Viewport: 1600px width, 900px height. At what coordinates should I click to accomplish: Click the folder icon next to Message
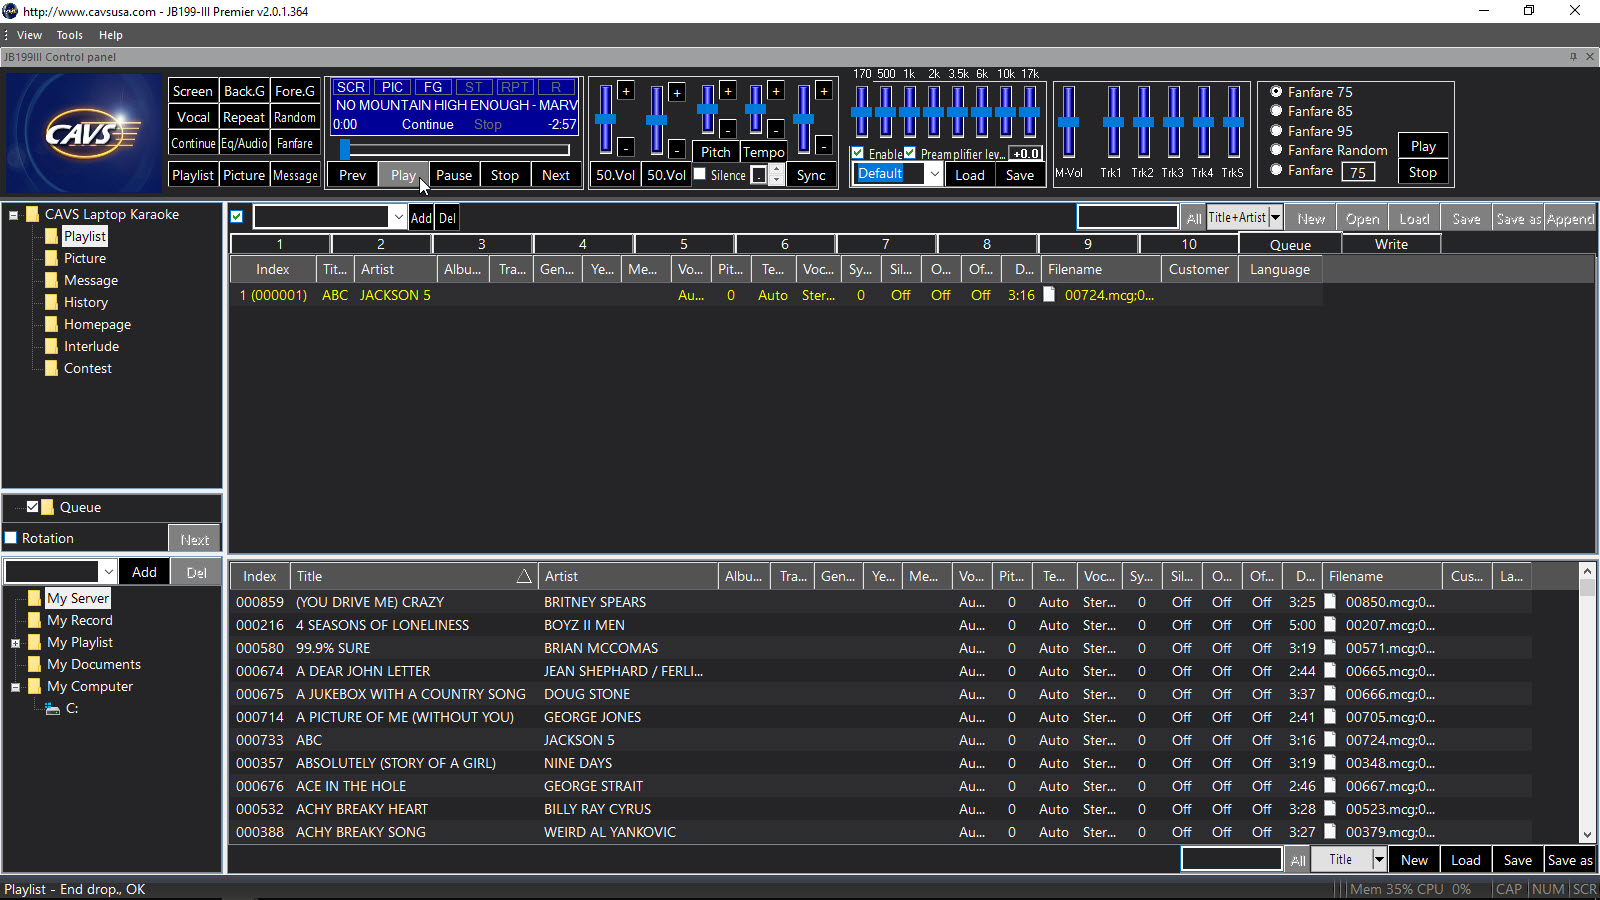click(52, 280)
